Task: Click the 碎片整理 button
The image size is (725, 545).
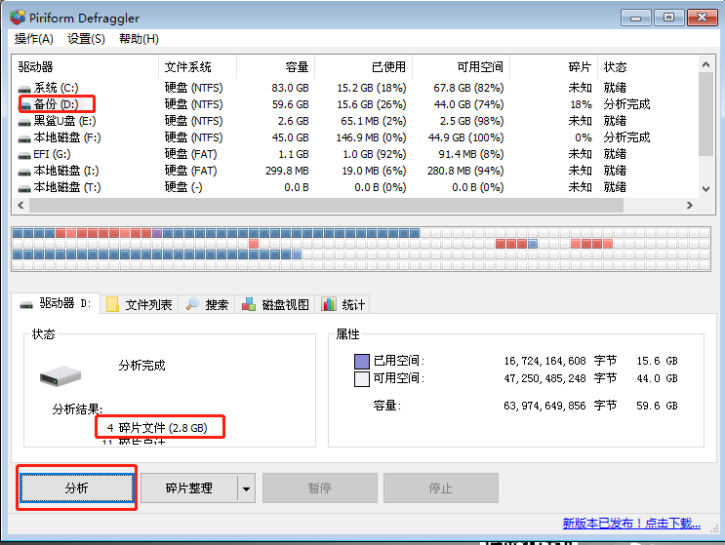Action: click(x=188, y=488)
